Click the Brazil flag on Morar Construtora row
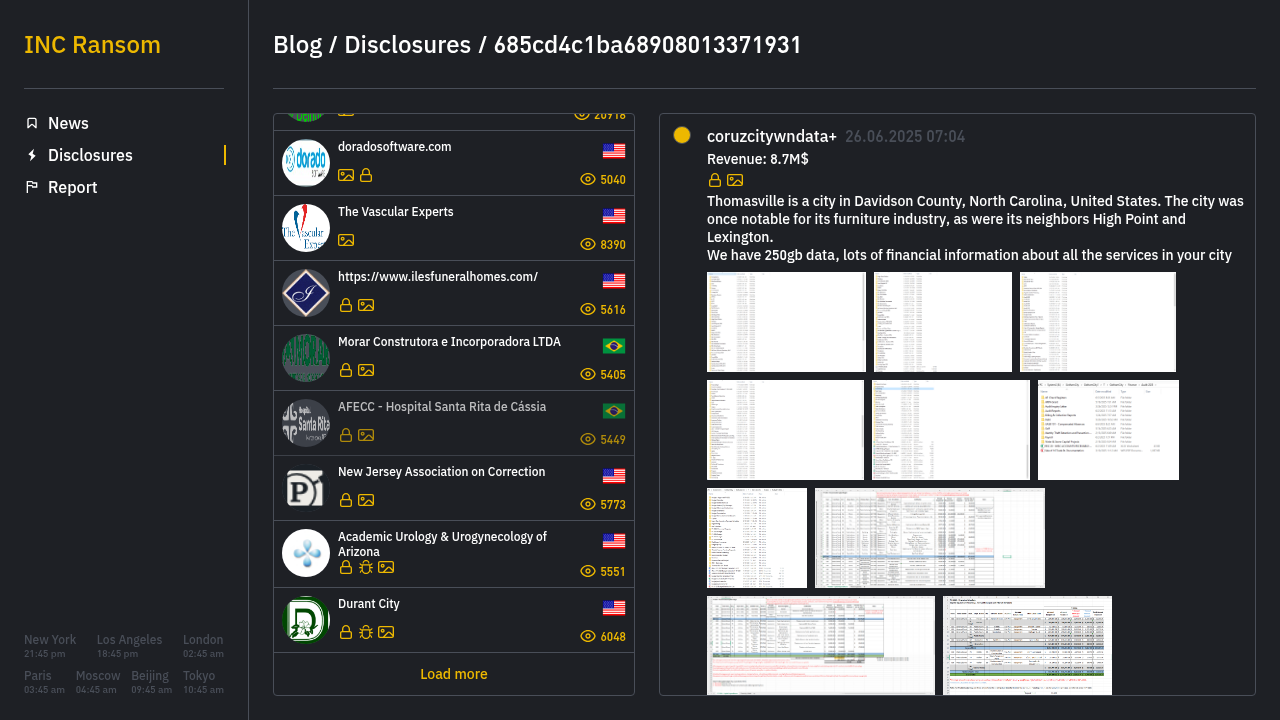Image resolution: width=1280 pixels, height=720 pixels. pos(614,346)
